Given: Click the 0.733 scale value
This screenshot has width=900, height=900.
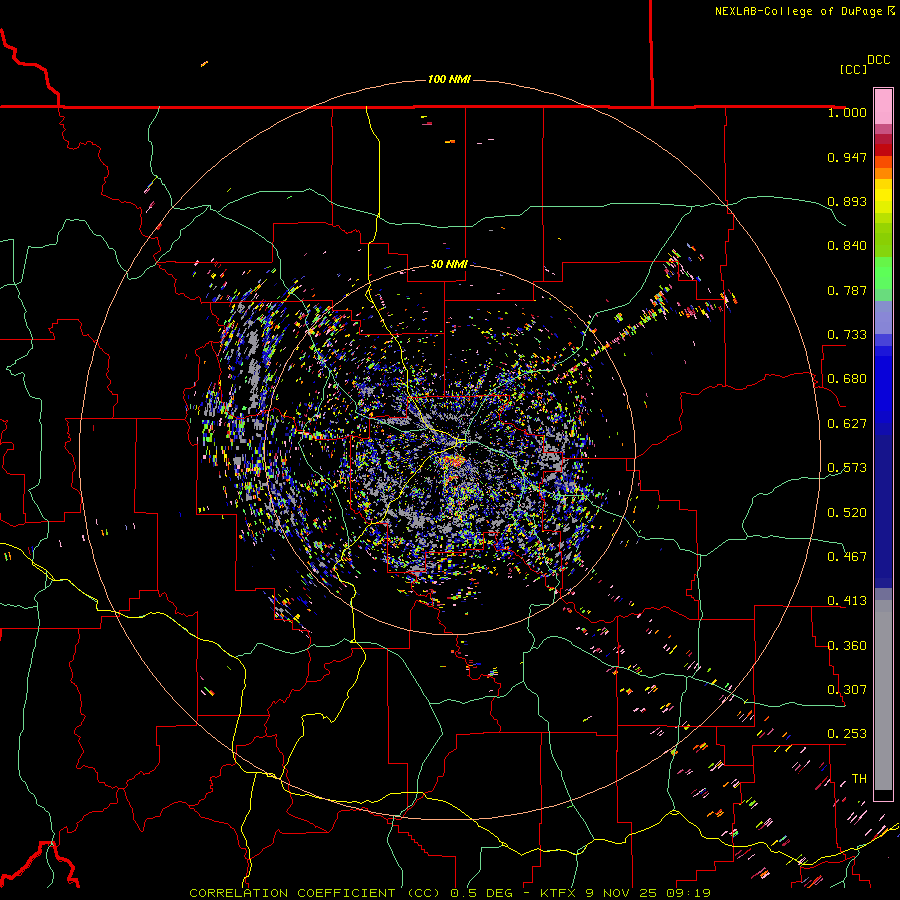Looking at the screenshot, I should pos(847,335).
